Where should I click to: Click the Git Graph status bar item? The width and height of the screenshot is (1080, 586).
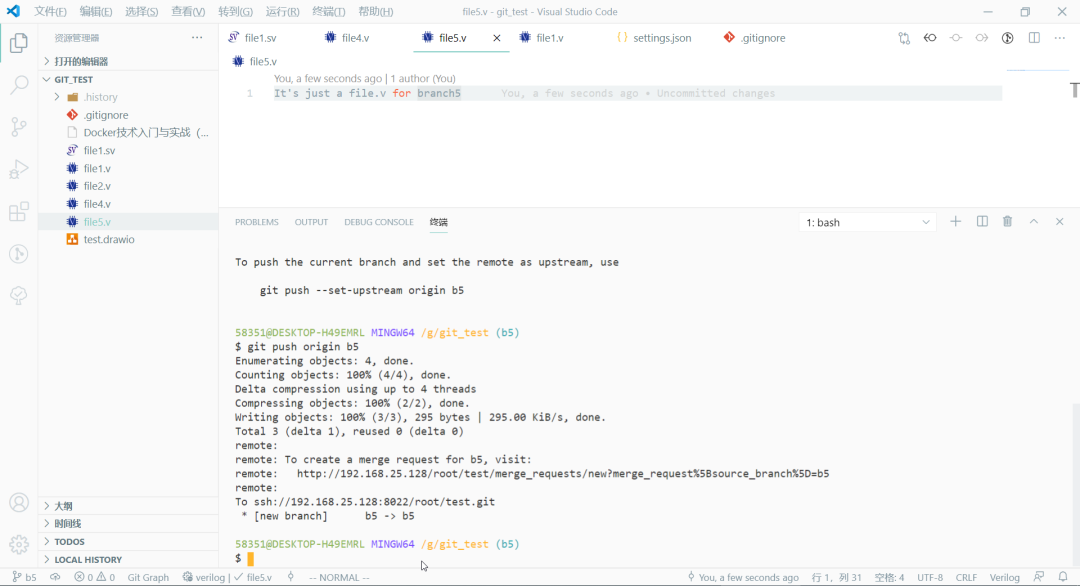(147, 577)
